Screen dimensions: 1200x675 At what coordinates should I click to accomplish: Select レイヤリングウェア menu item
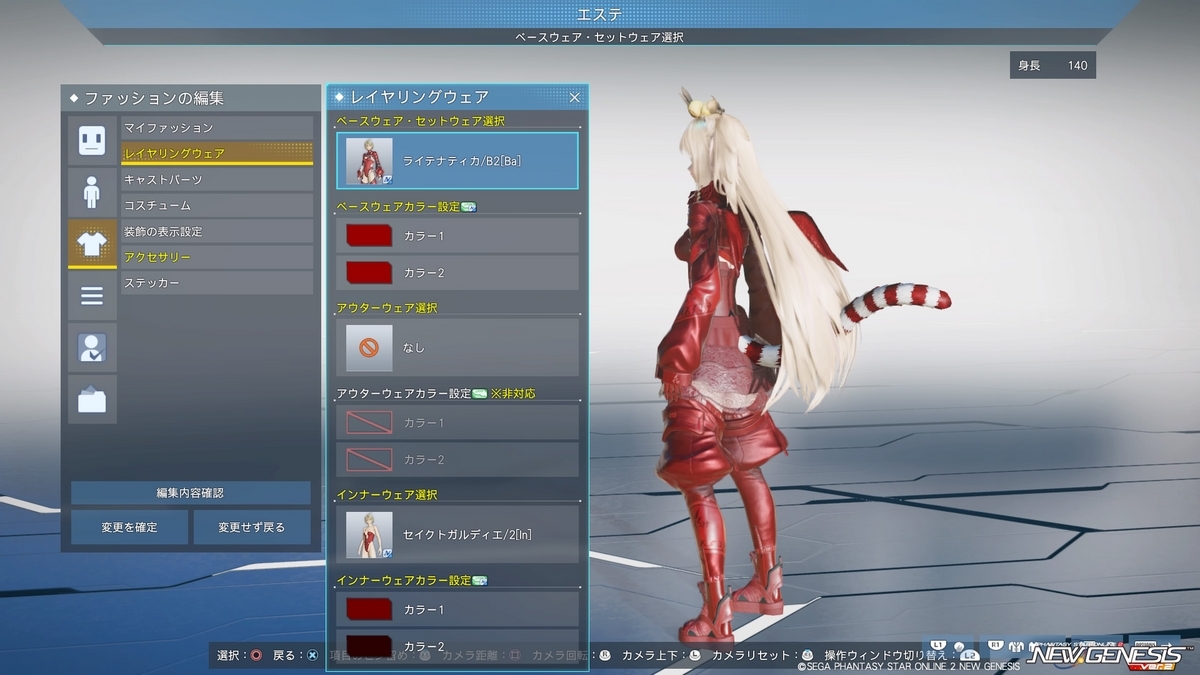217,154
